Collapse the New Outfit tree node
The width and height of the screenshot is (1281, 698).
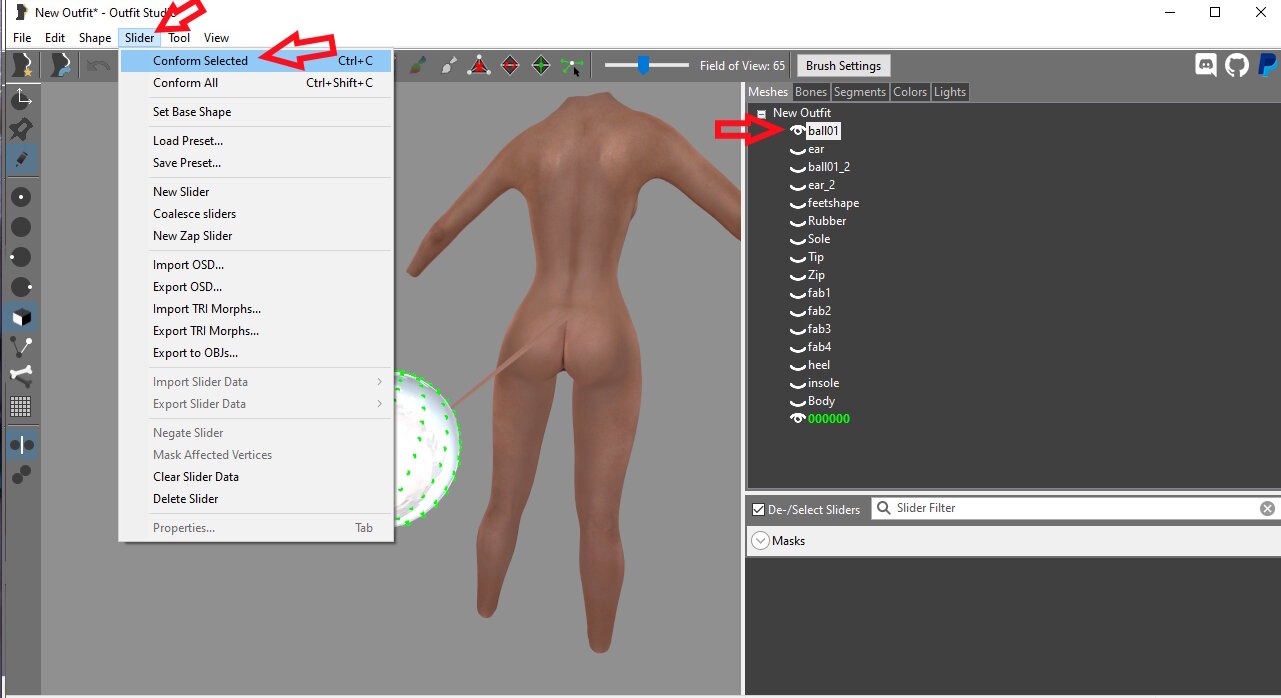coord(761,114)
